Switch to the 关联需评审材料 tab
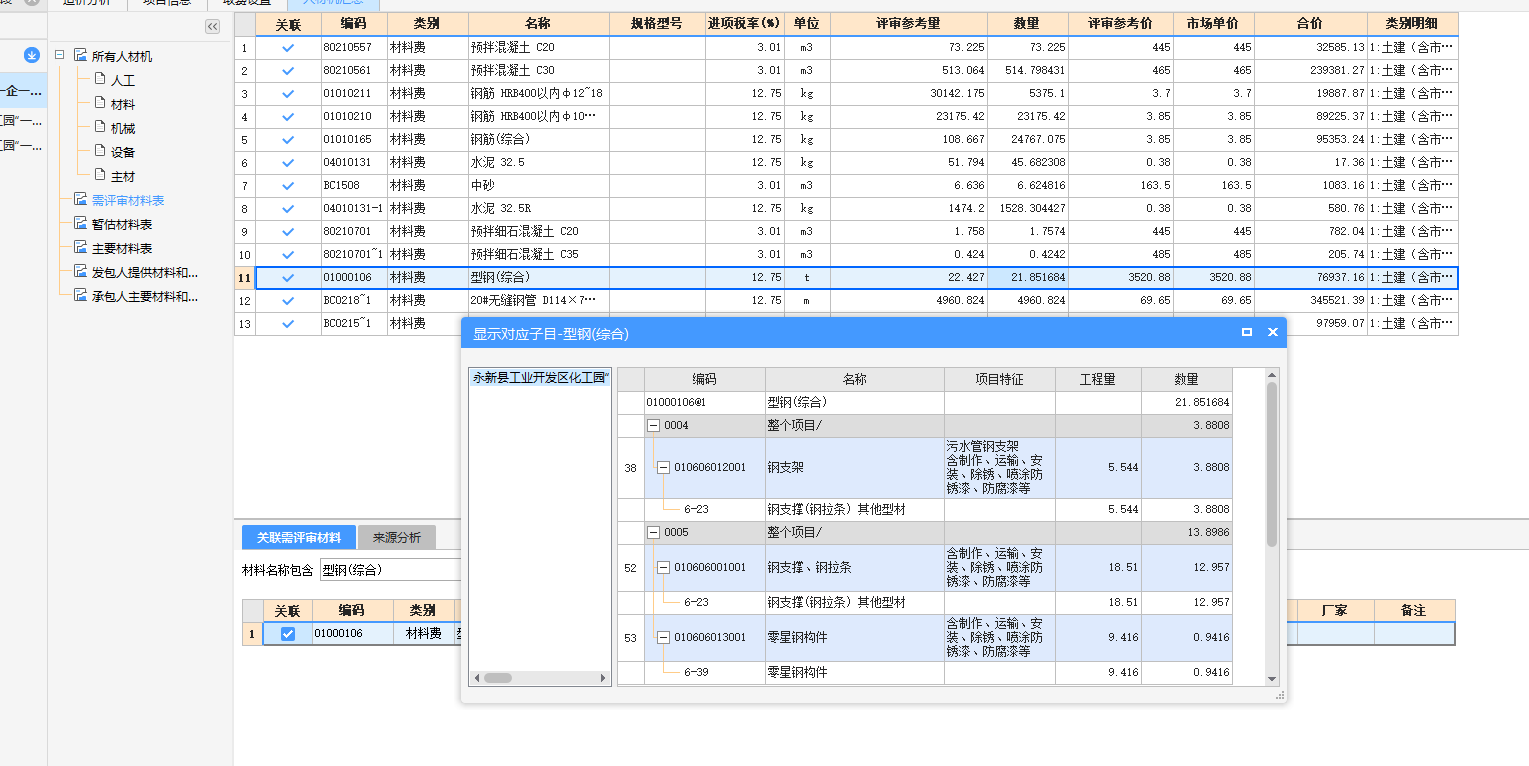 point(298,537)
